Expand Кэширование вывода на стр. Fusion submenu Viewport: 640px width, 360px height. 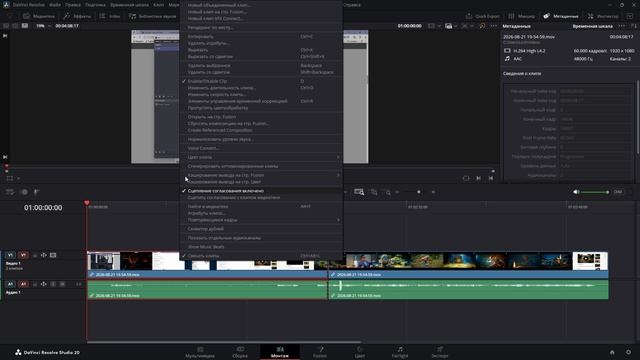click(261, 175)
